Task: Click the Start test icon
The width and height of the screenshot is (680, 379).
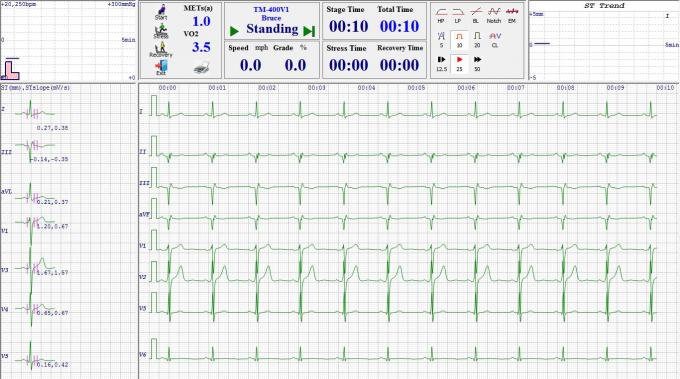Action: pyautogui.click(x=161, y=12)
